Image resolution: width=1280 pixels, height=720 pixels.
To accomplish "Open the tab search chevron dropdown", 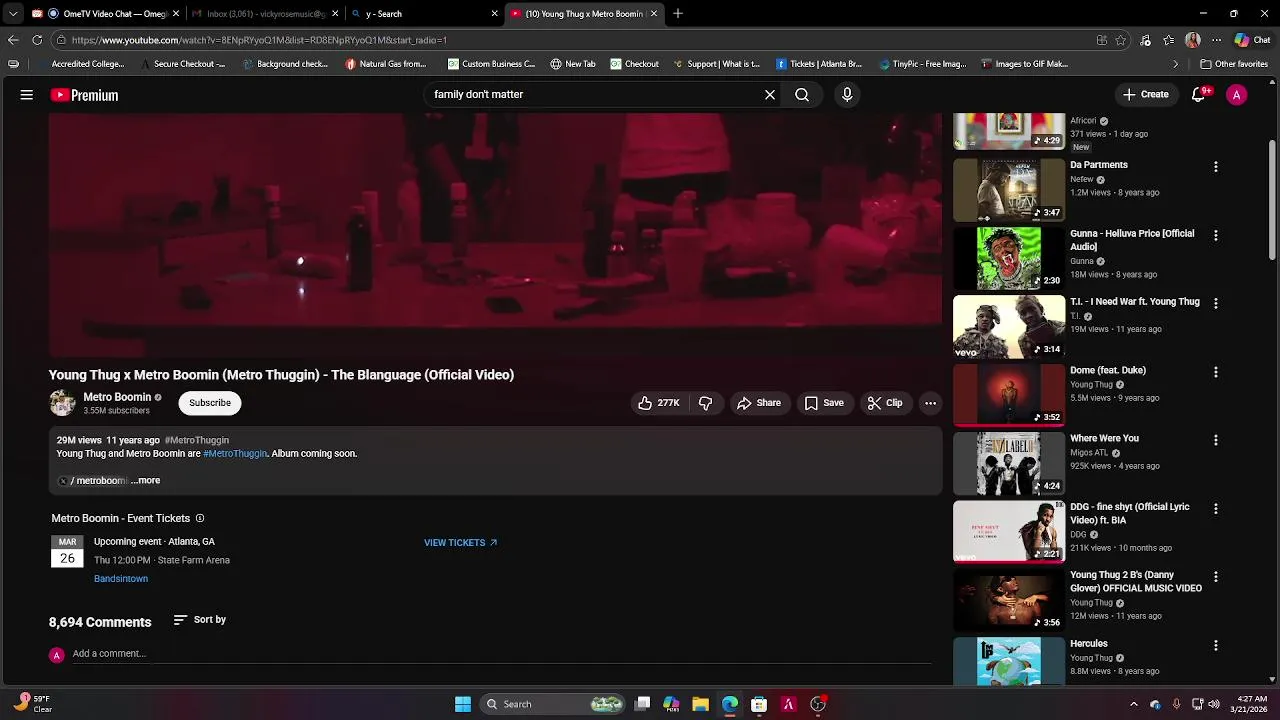I will tap(13, 14).
